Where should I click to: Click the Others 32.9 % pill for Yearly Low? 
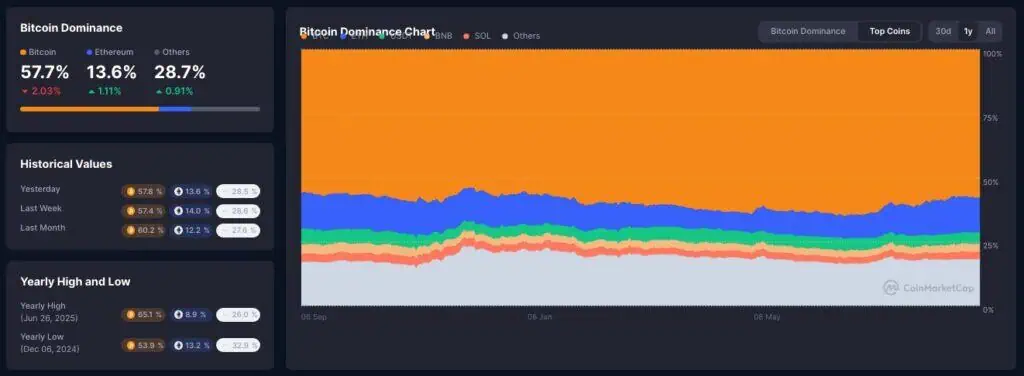point(238,345)
